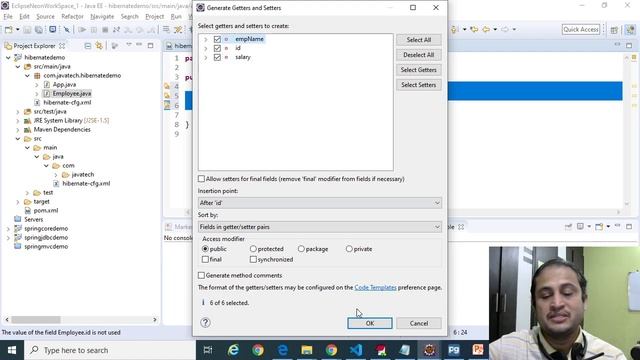Collapse all in Project Explorer toolbar
Screen dimensions: 640x360
coord(88,46)
